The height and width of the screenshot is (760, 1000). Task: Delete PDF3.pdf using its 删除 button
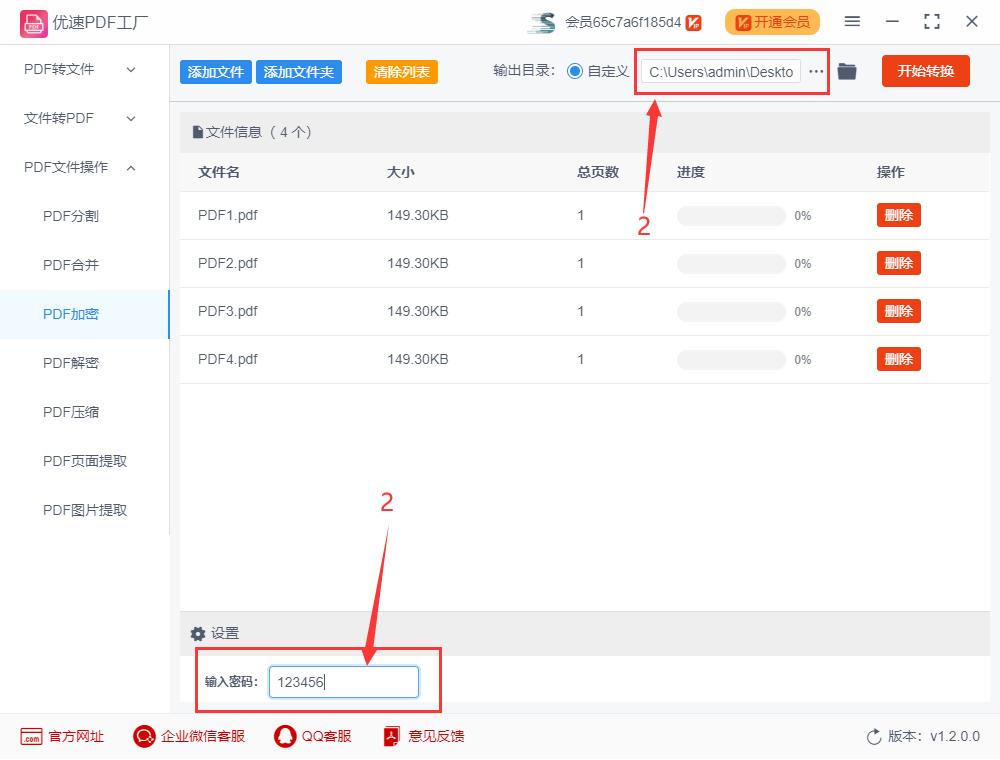(898, 310)
